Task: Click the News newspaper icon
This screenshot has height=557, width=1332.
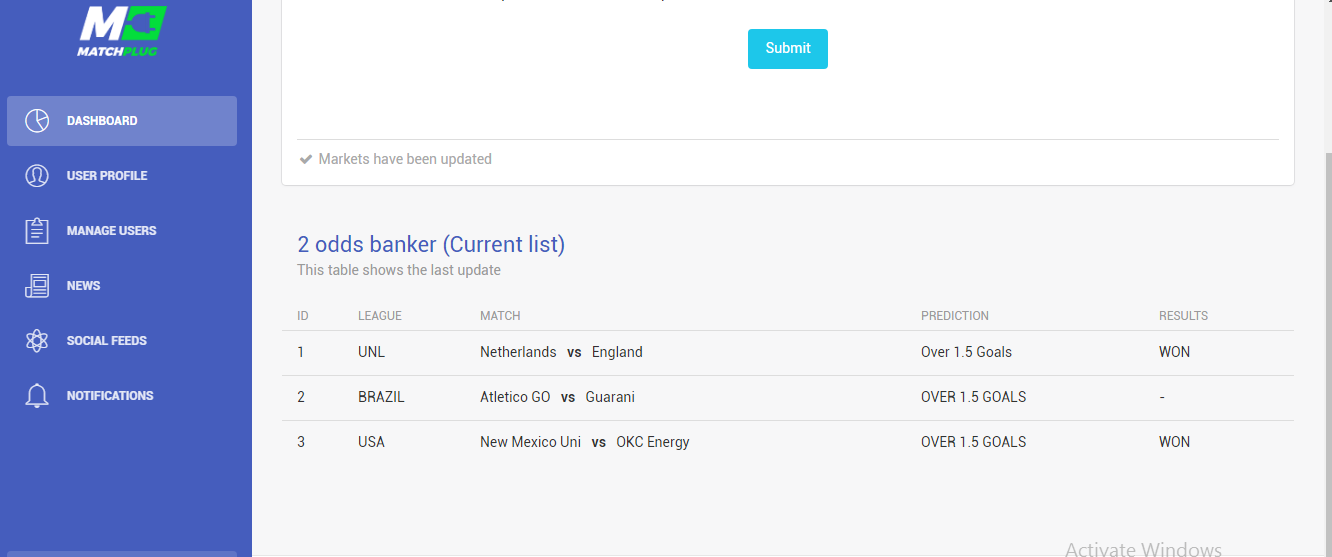Action: [x=37, y=286]
